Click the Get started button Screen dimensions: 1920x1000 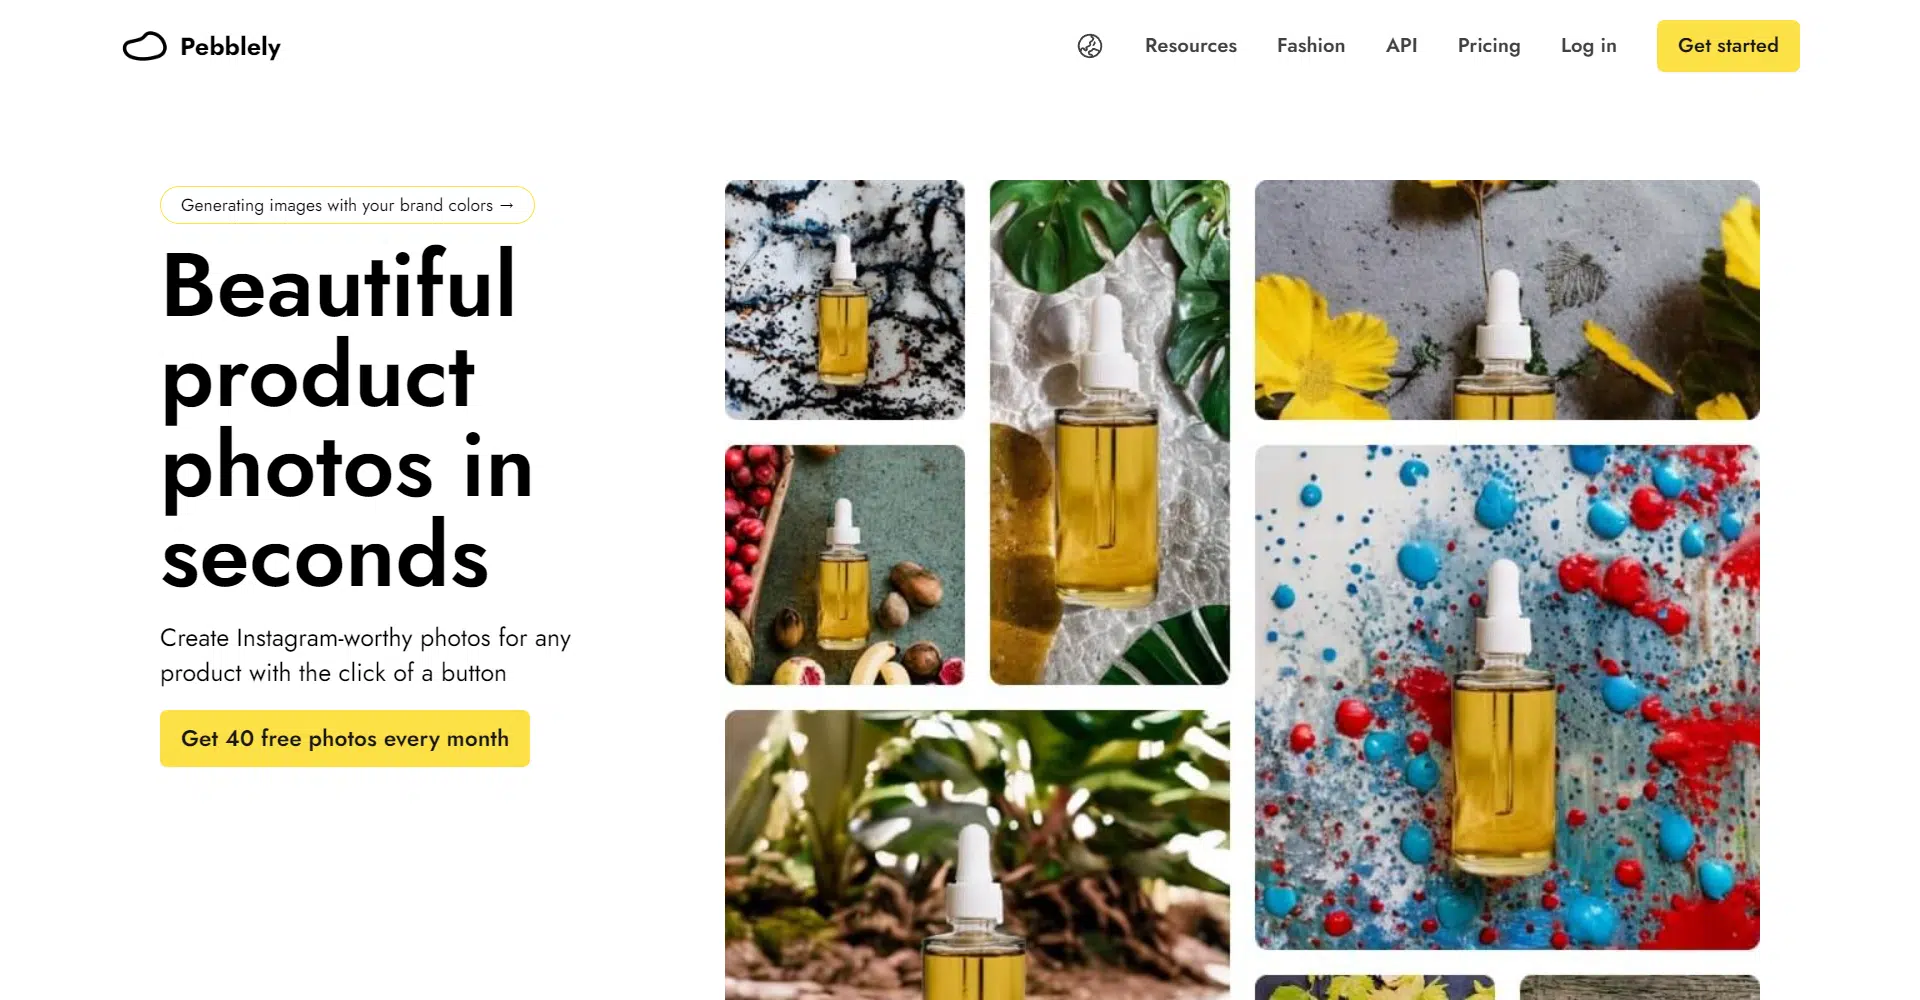click(1728, 46)
